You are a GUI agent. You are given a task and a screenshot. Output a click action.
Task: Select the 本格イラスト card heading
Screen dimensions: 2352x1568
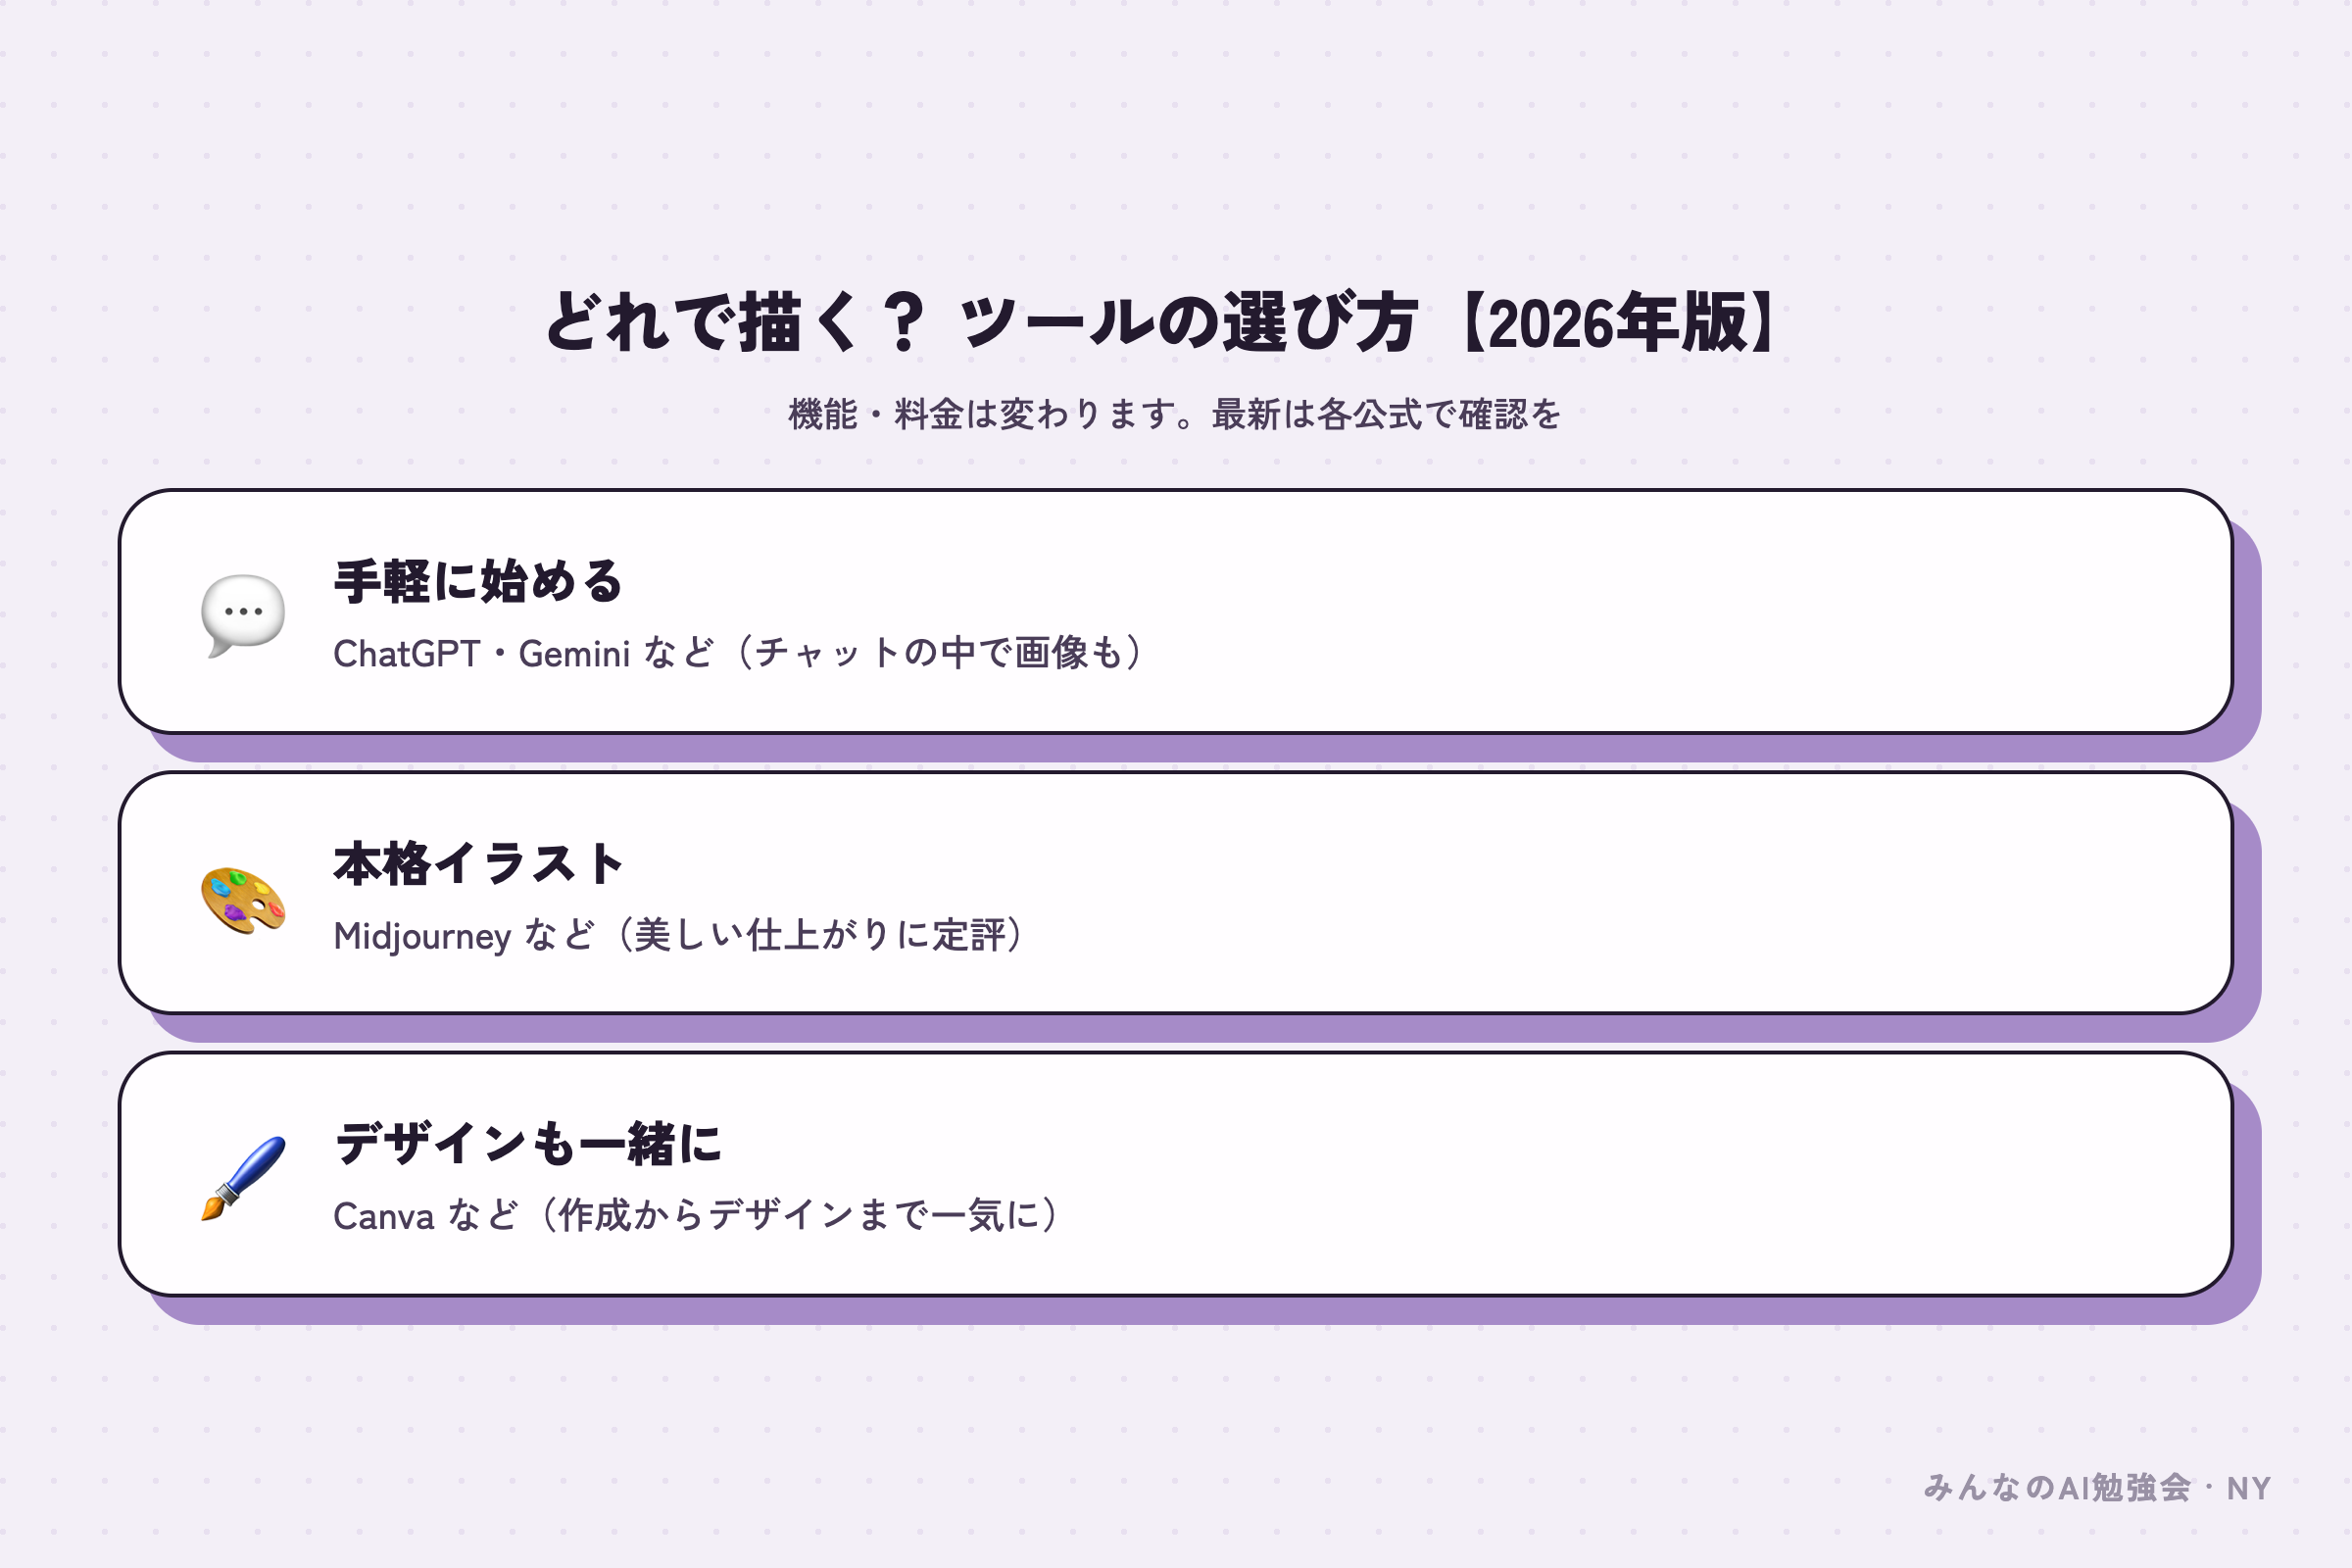(x=478, y=863)
